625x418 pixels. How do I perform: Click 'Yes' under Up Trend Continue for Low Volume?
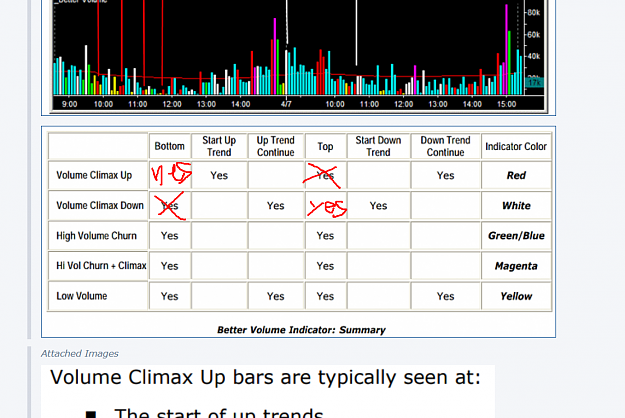(x=275, y=296)
